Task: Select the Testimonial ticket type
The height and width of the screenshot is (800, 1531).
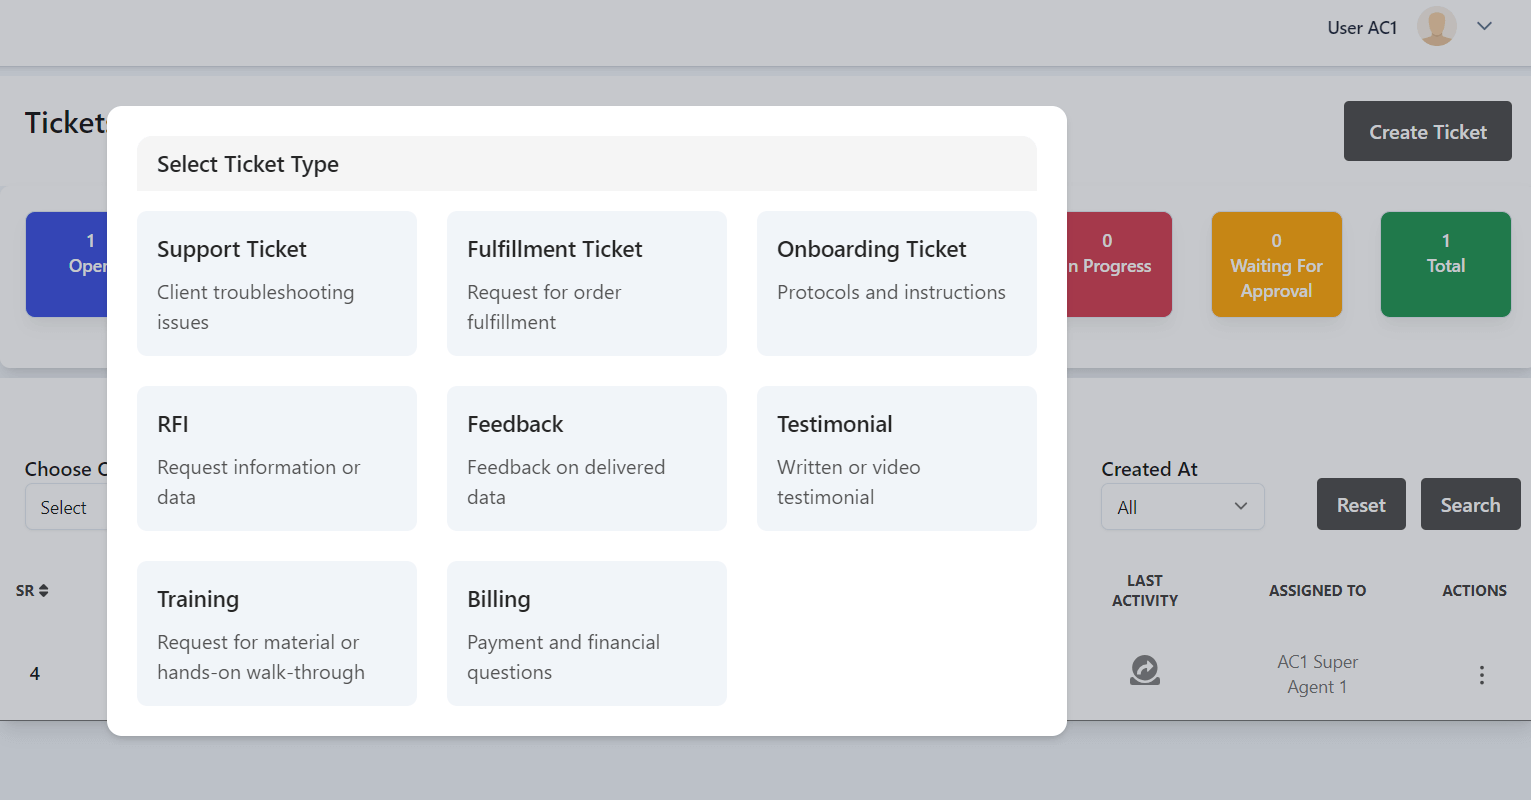Action: click(897, 458)
